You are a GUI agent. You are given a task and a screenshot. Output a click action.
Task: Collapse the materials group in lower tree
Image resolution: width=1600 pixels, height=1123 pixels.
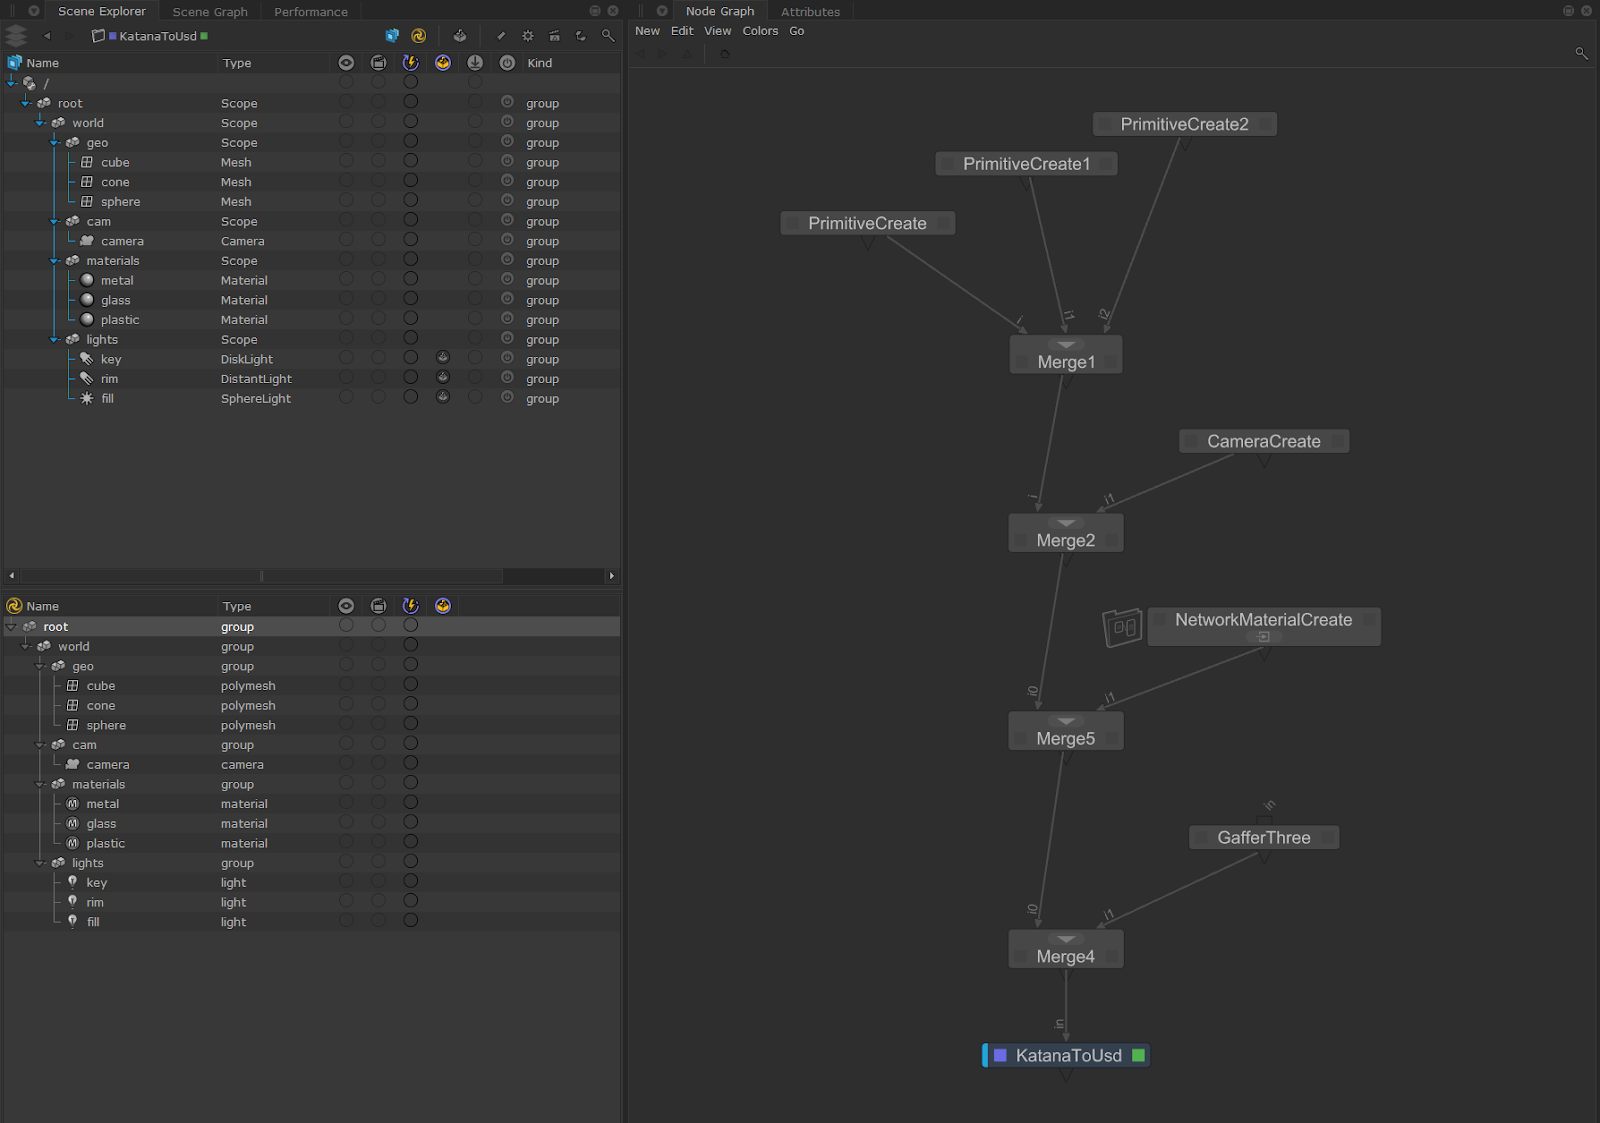tap(41, 785)
